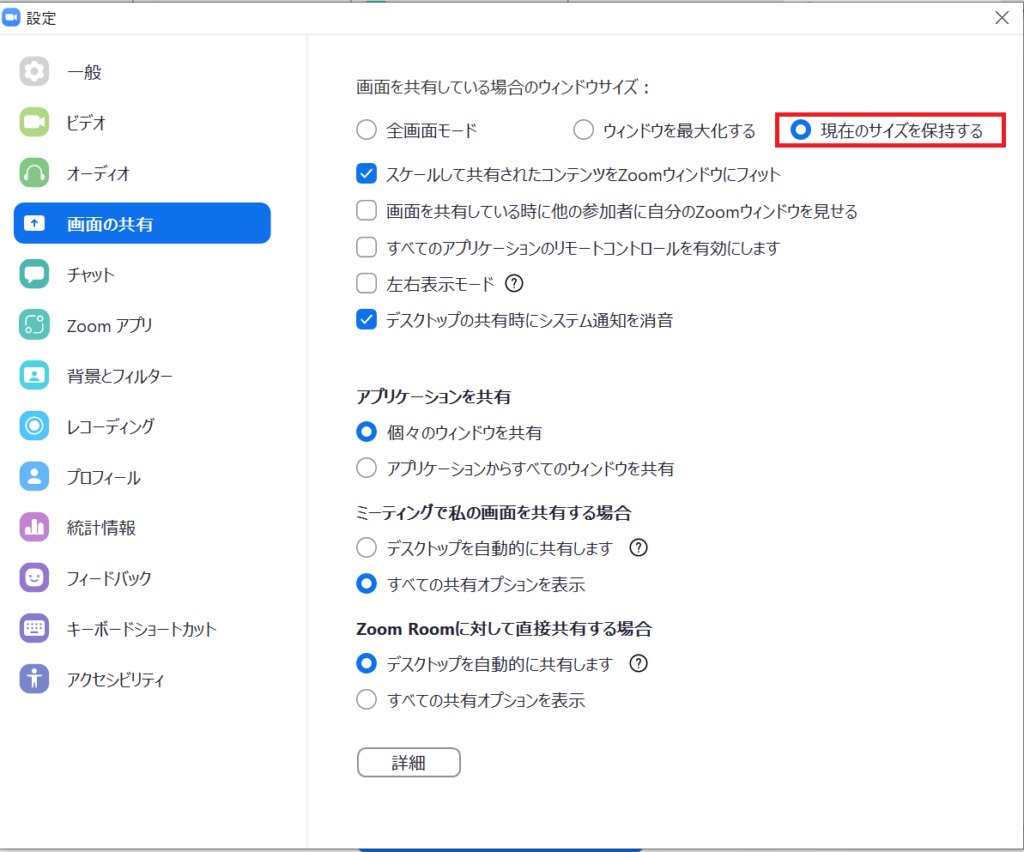Viewport: 1024px width, 852px height.
Task: Open the Zoom アプリ icon in sidebar
Action: pos(35,325)
